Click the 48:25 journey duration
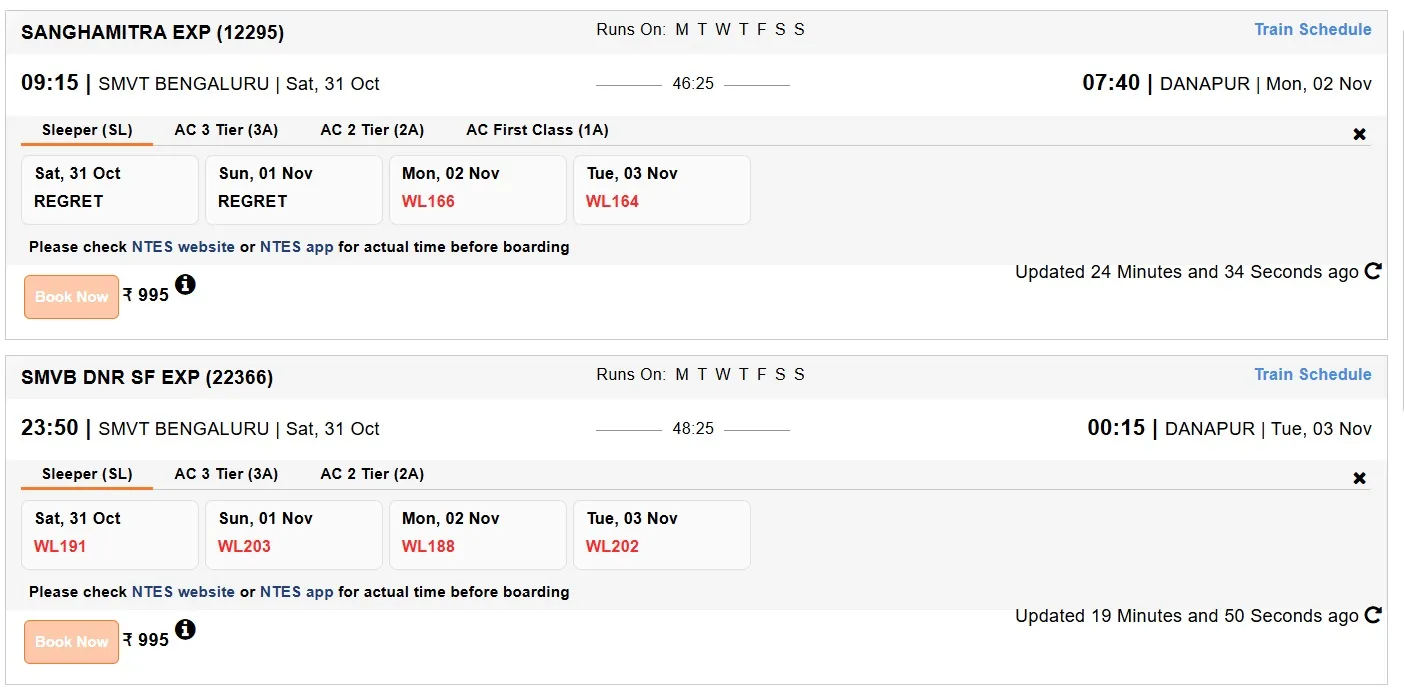The image size is (1404, 694). point(693,428)
